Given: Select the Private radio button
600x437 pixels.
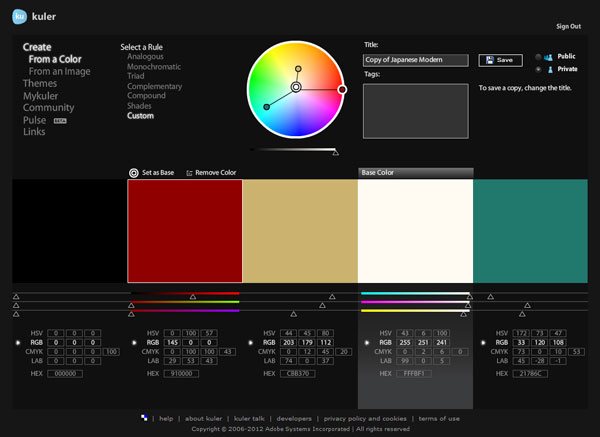Looking at the screenshot, I should point(538,69).
